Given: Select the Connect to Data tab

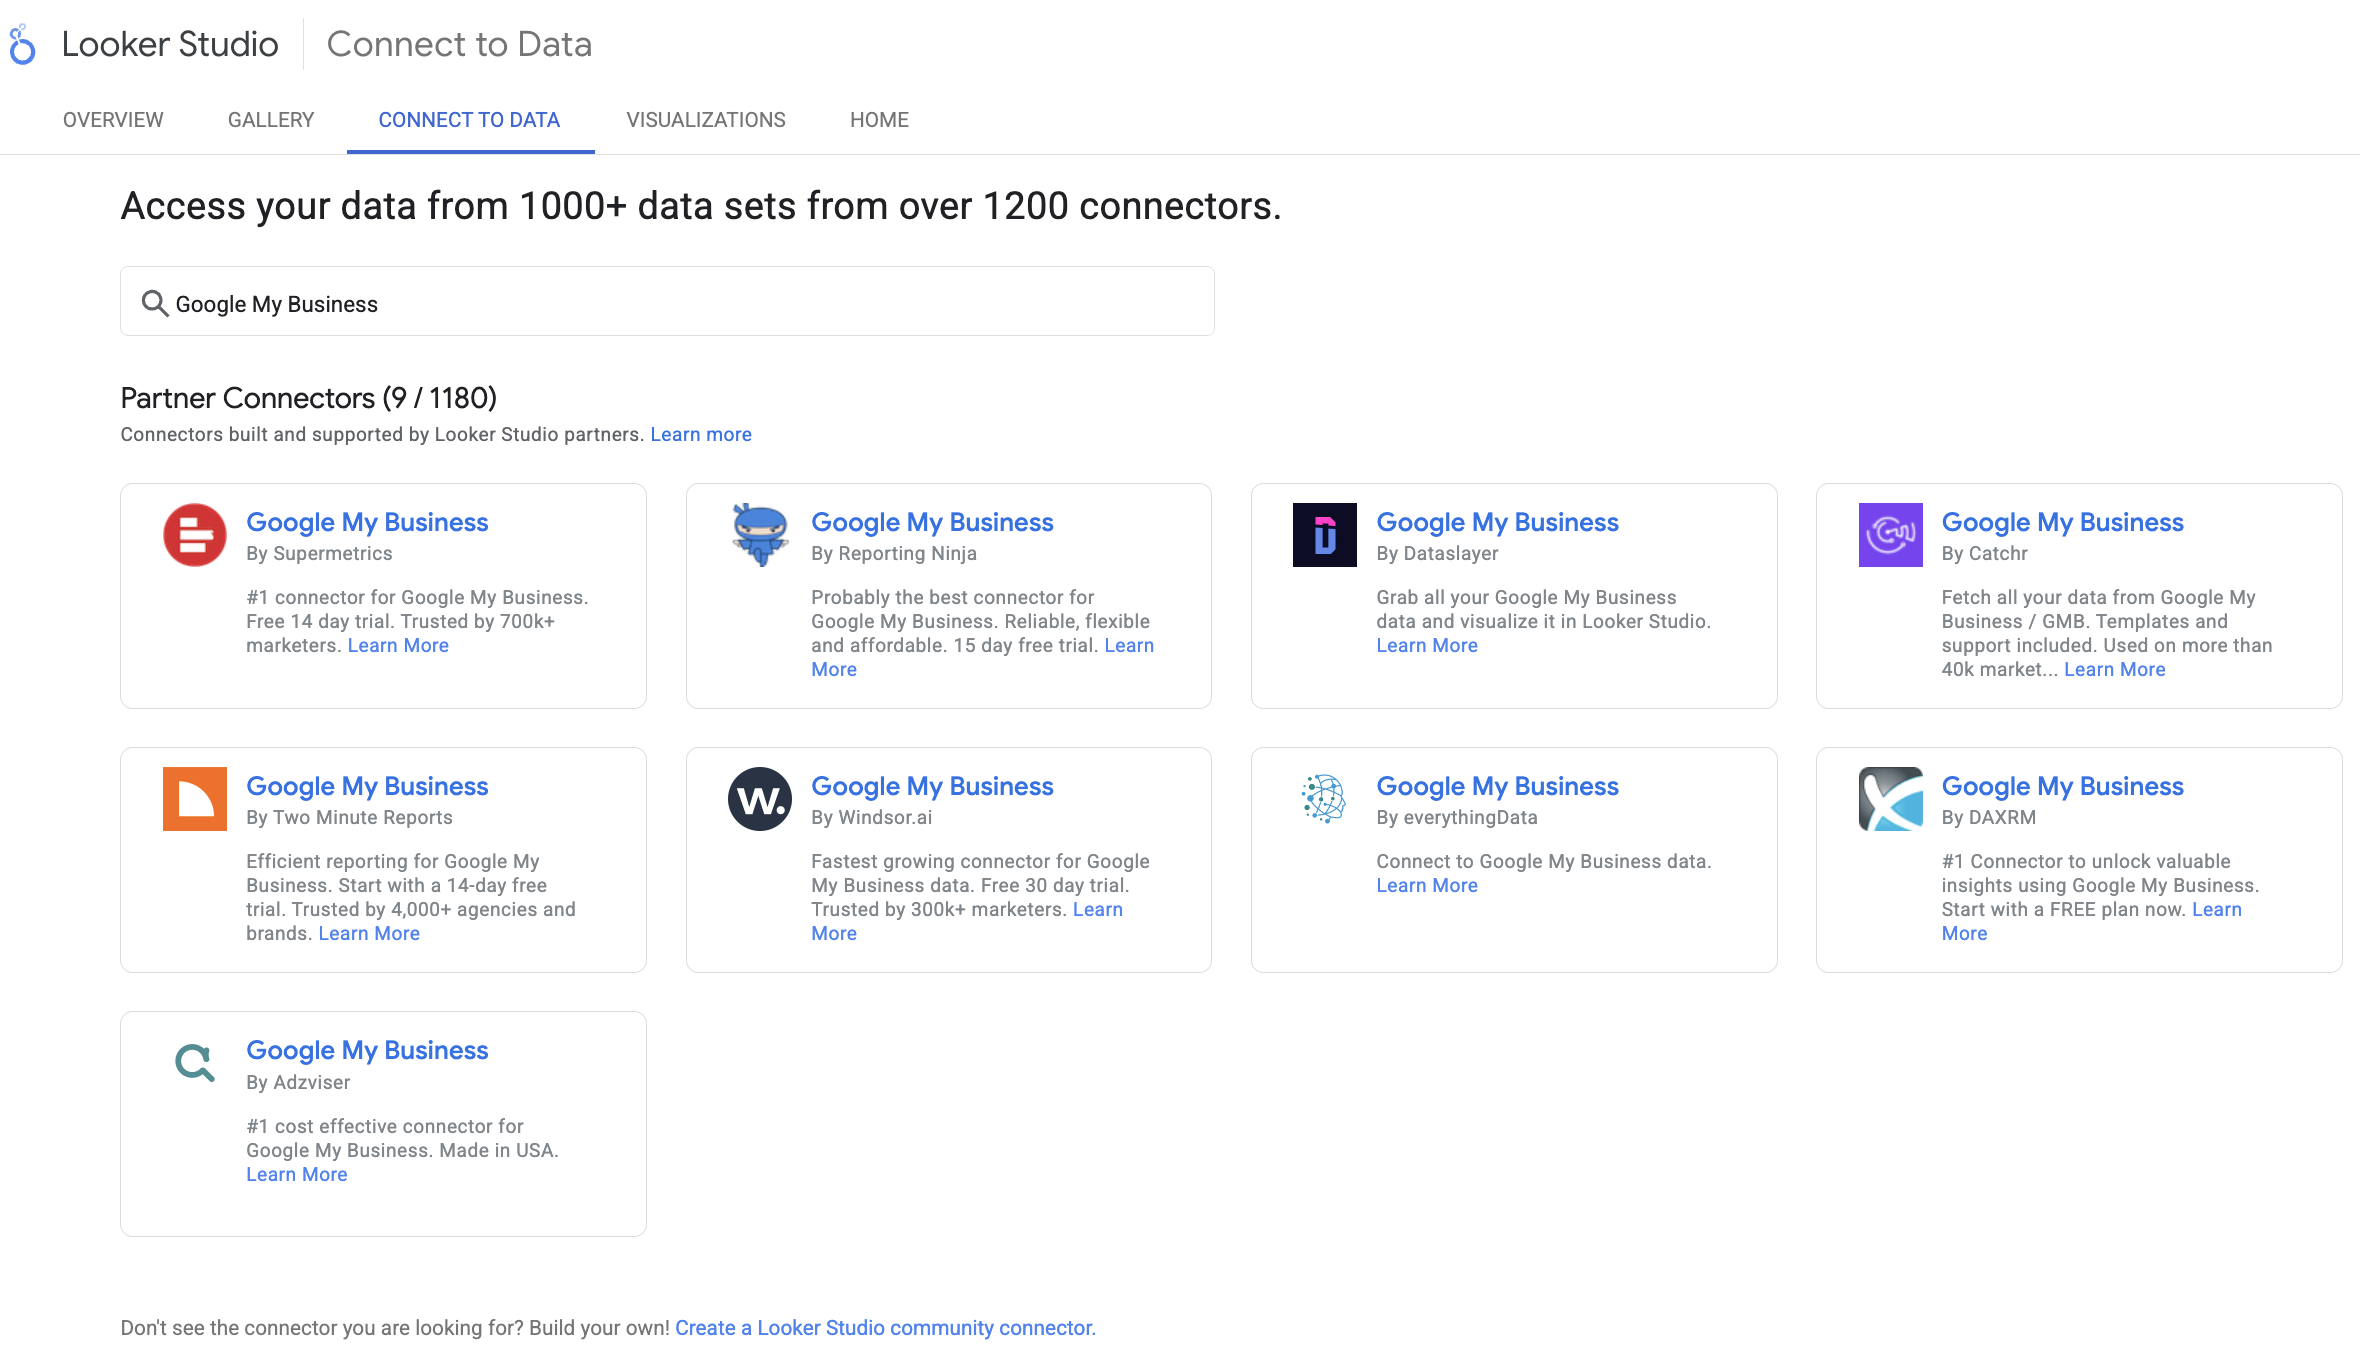Looking at the screenshot, I should [469, 120].
